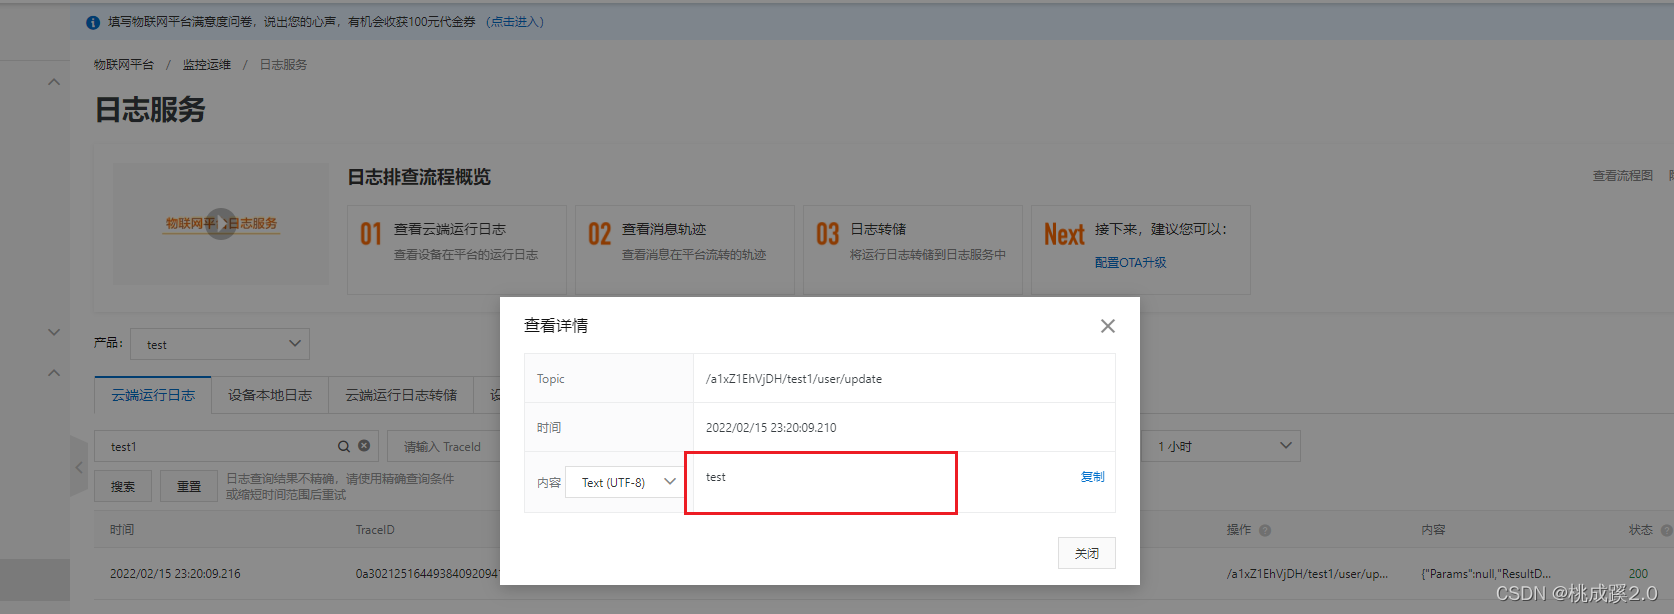Copy content via 复制 link
The height and width of the screenshot is (614, 1674).
click(x=1092, y=477)
